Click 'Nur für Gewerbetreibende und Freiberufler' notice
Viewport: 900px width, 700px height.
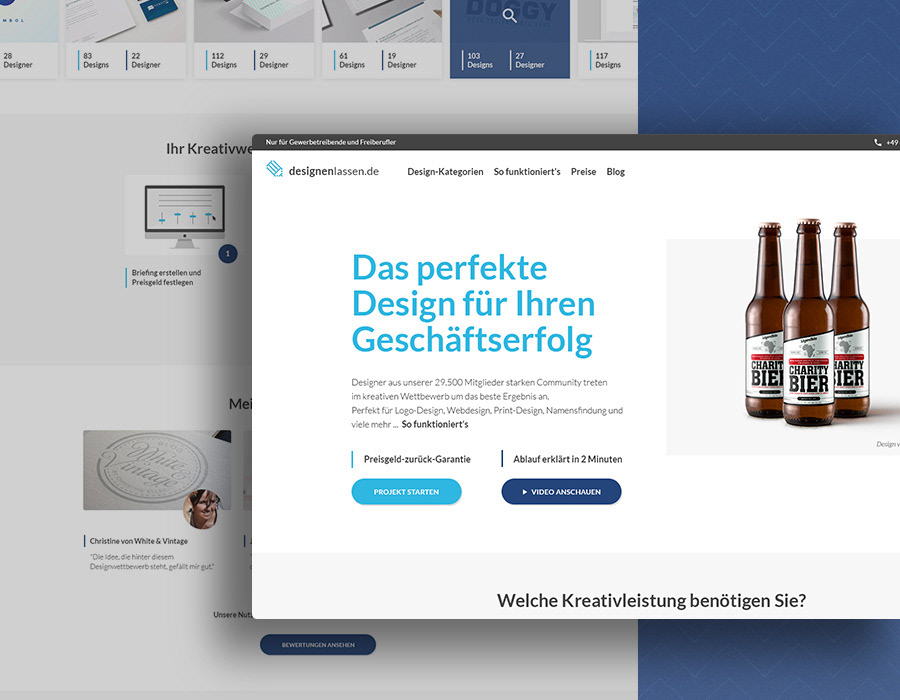(330, 142)
